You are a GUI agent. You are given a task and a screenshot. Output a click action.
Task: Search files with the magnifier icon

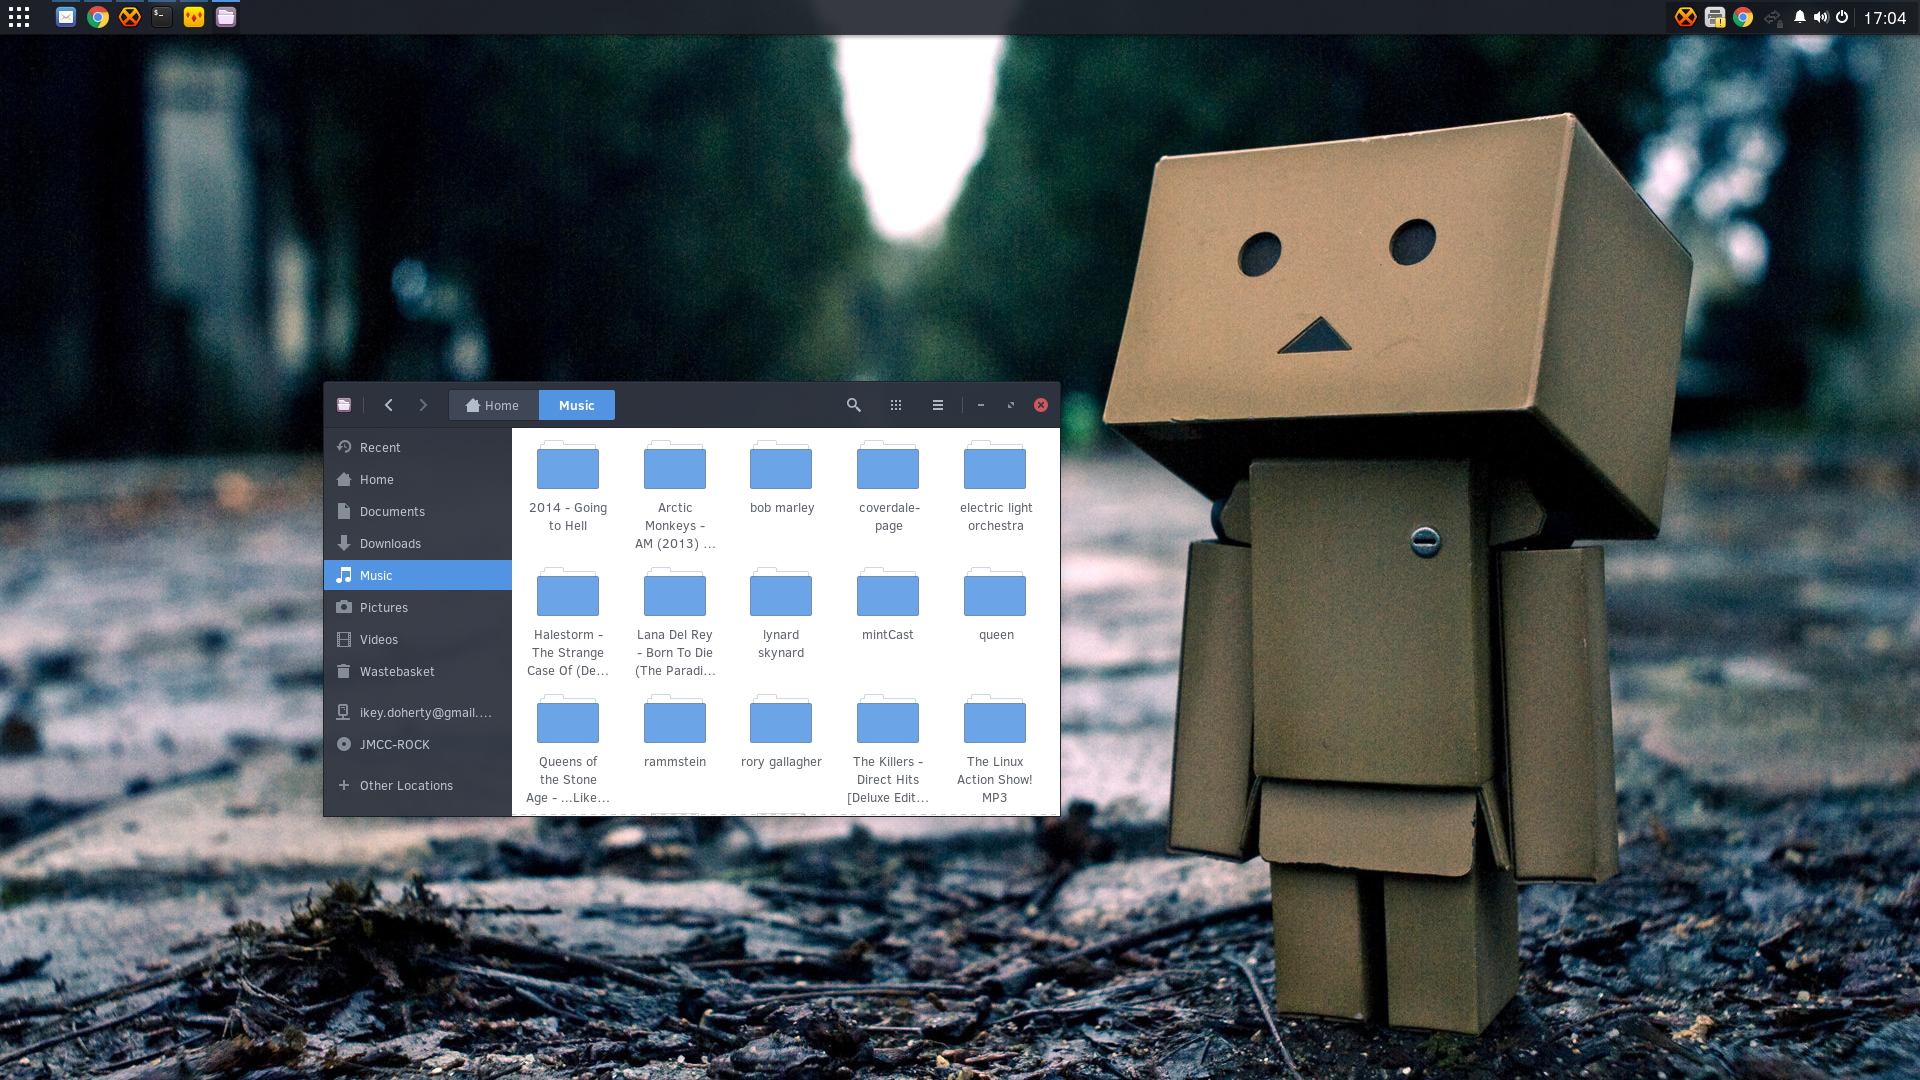[854, 405]
